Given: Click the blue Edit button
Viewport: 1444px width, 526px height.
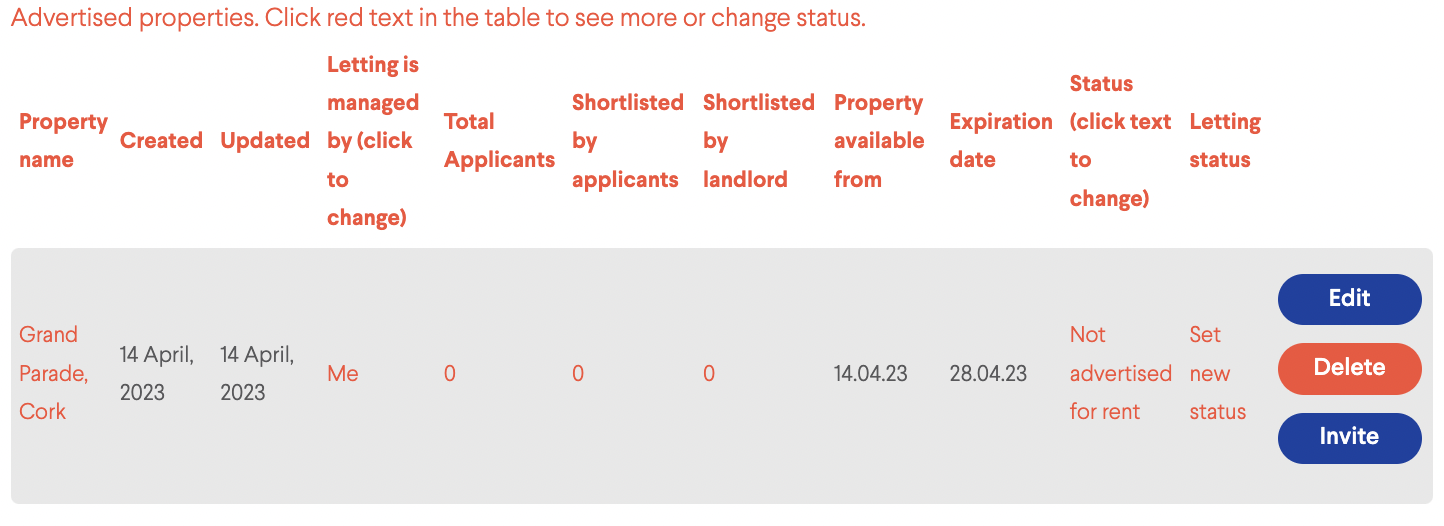Looking at the screenshot, I should point(1349,299).
